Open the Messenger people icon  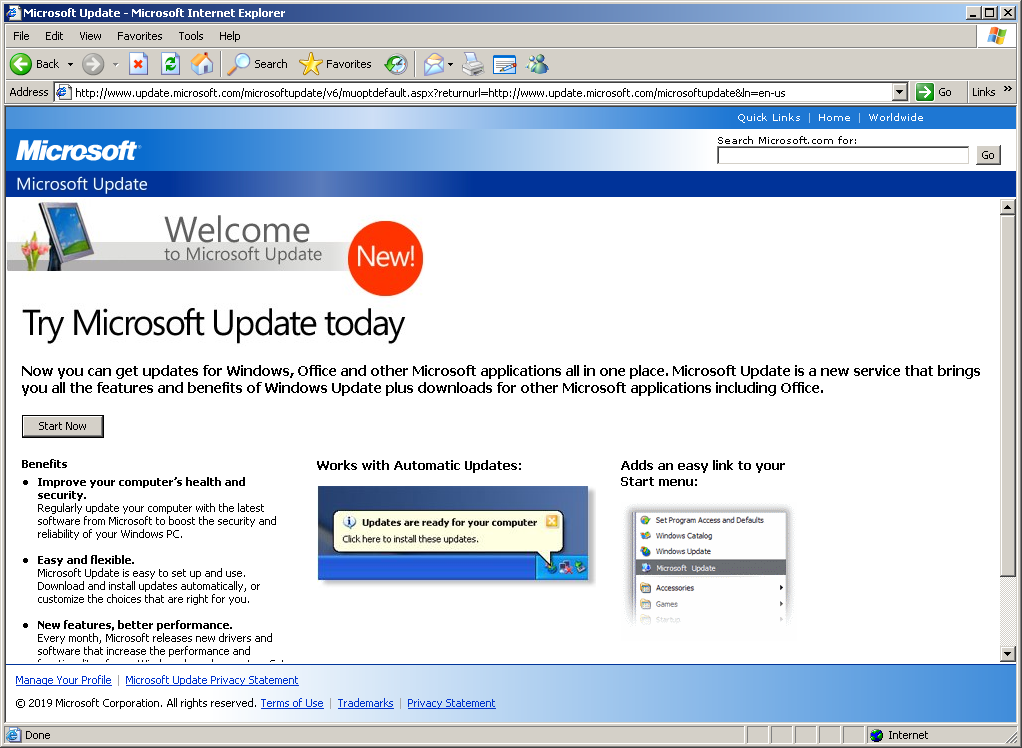tap(538, 64)
